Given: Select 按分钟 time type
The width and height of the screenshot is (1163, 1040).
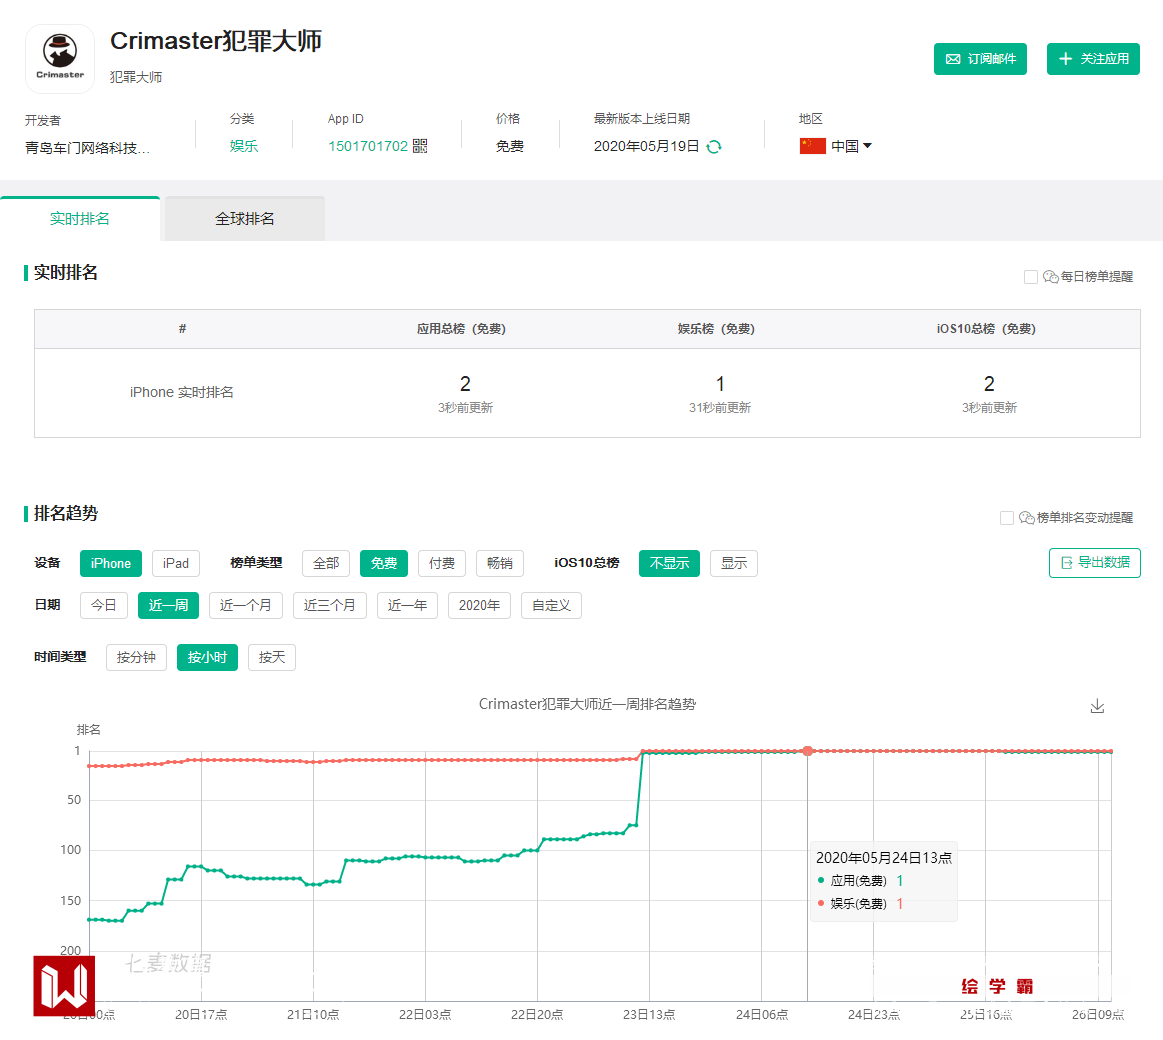Looking at the screenshot, I should pyautogui.click(x=136, y=657).
